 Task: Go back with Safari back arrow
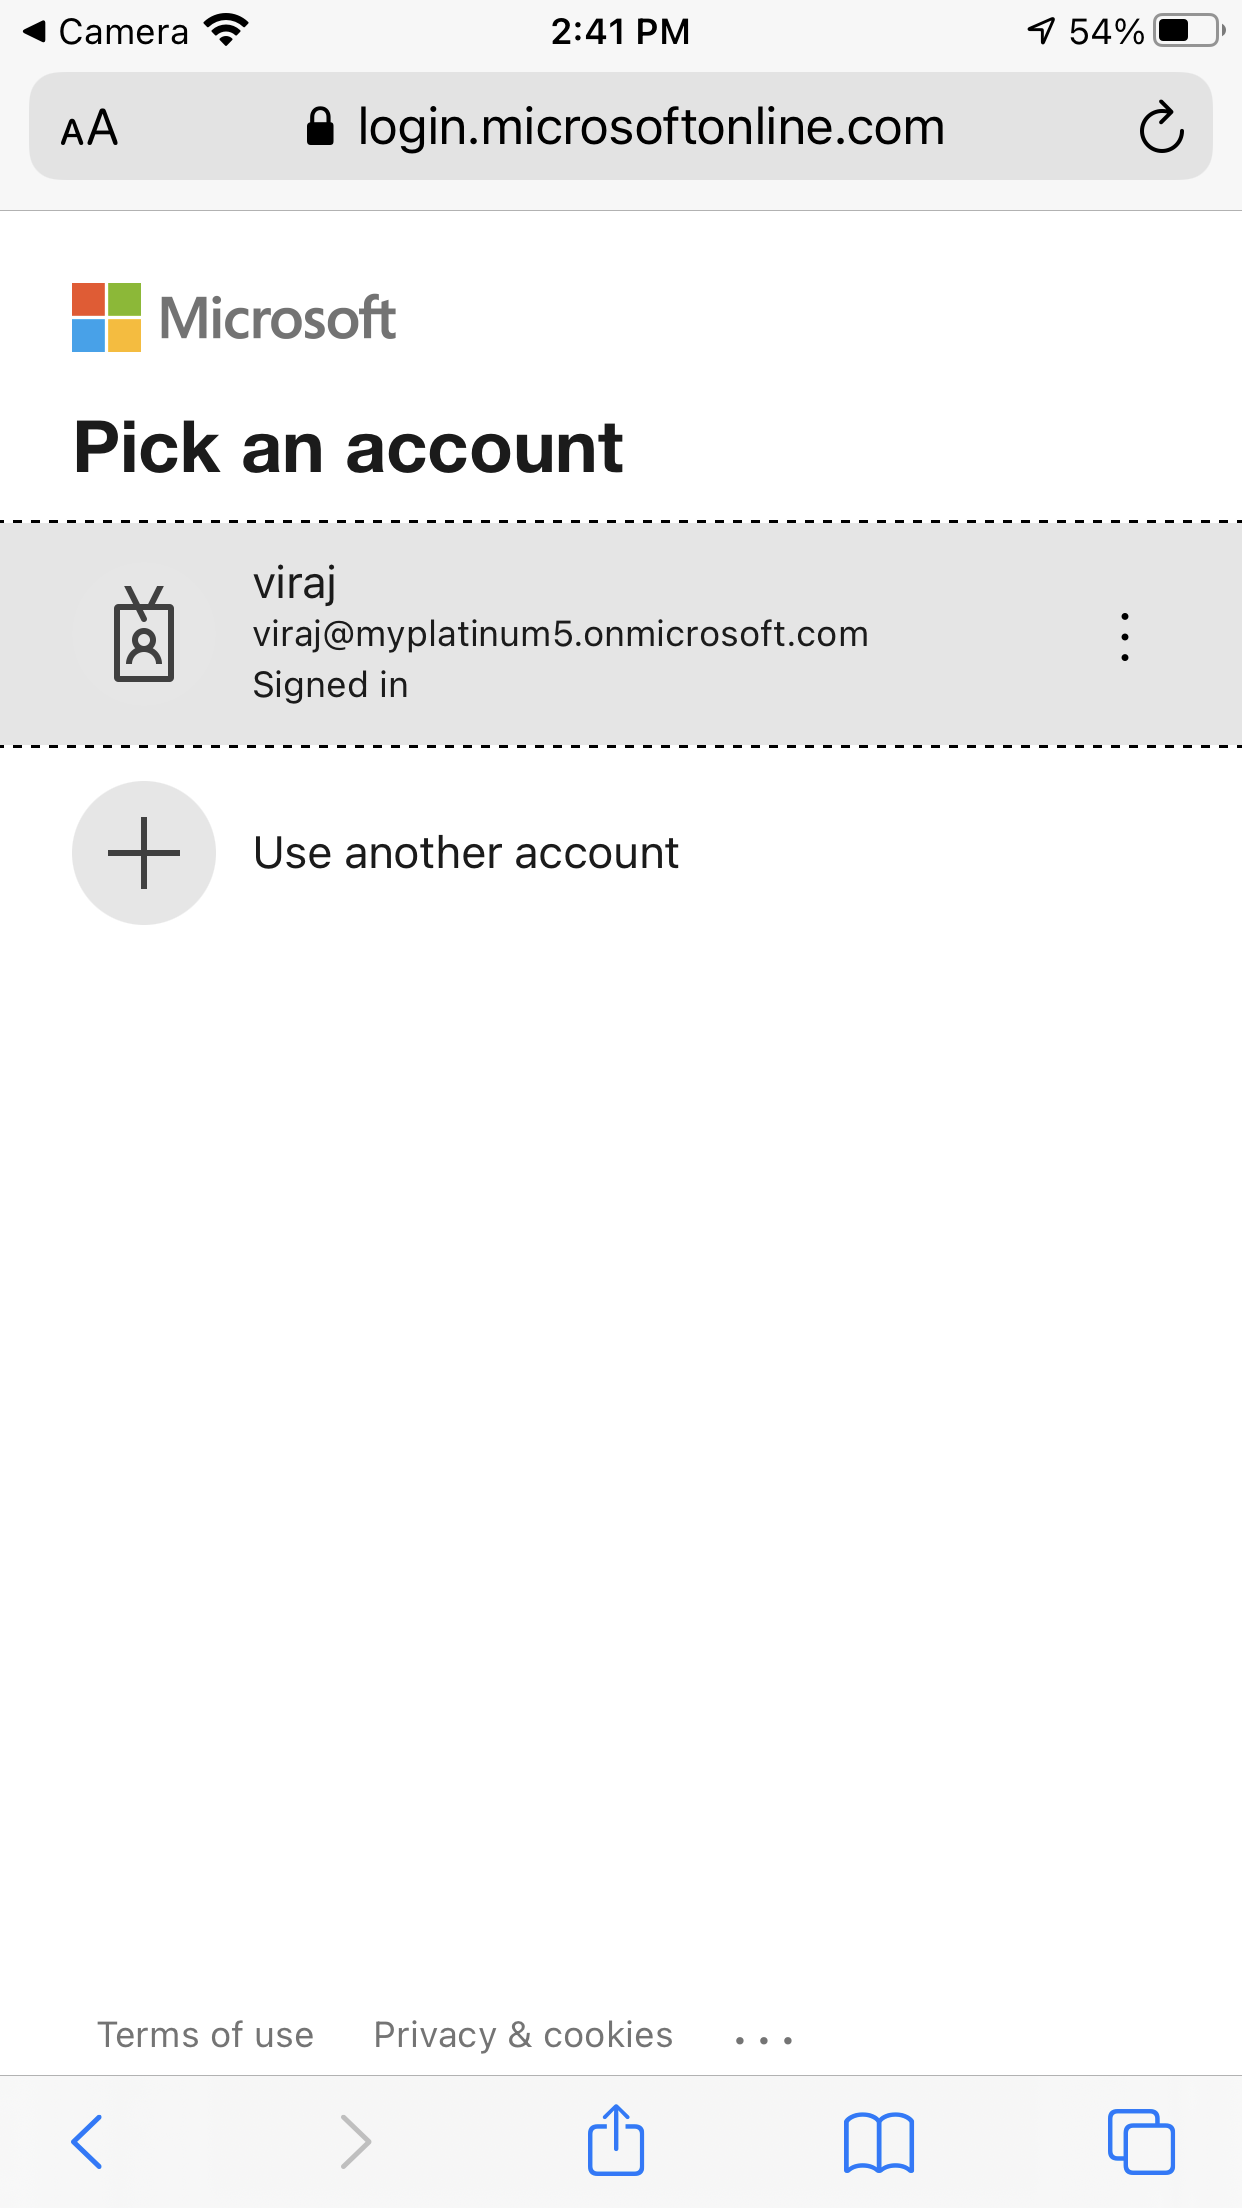click(x=87, y=2142)
